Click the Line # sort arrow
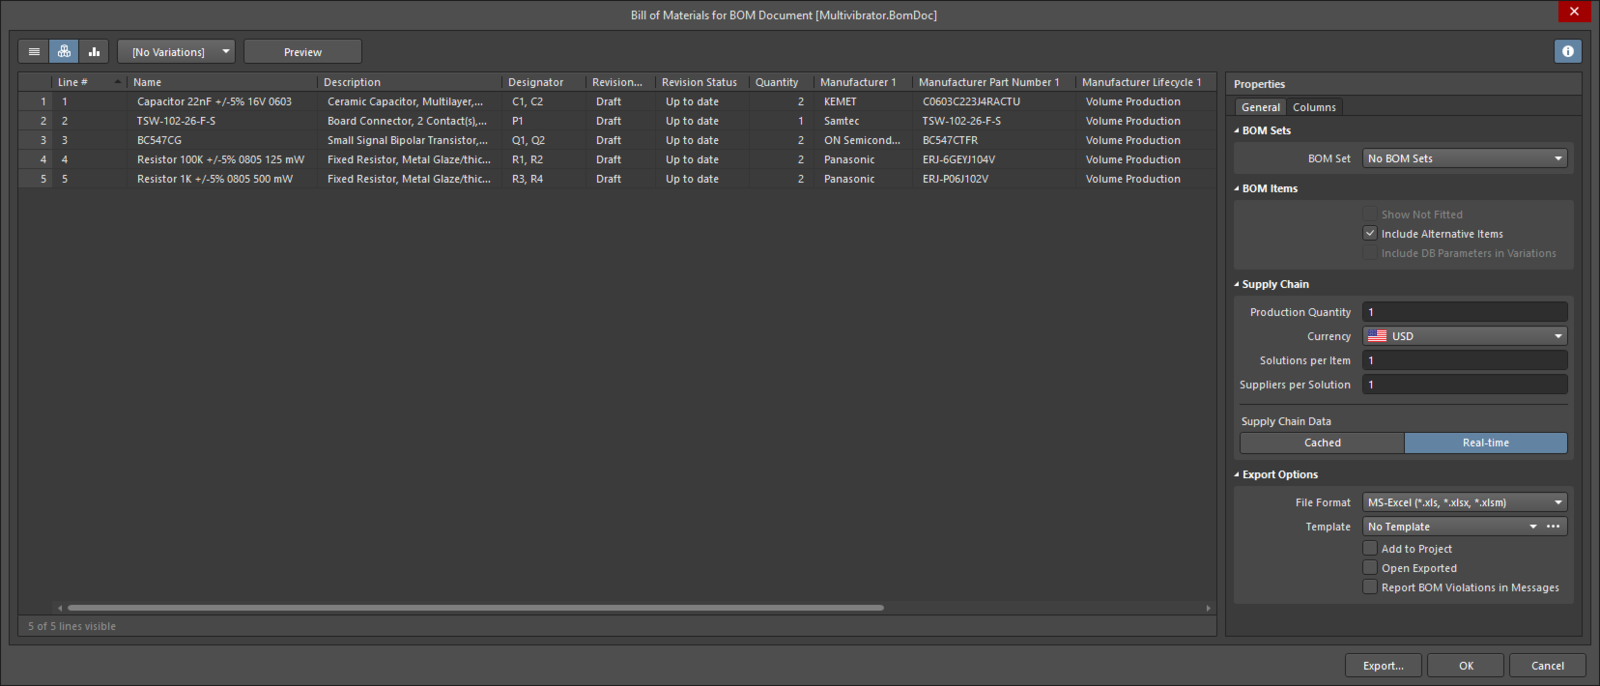This screenshot has height=686, width=1600. [x=118, y=82]
